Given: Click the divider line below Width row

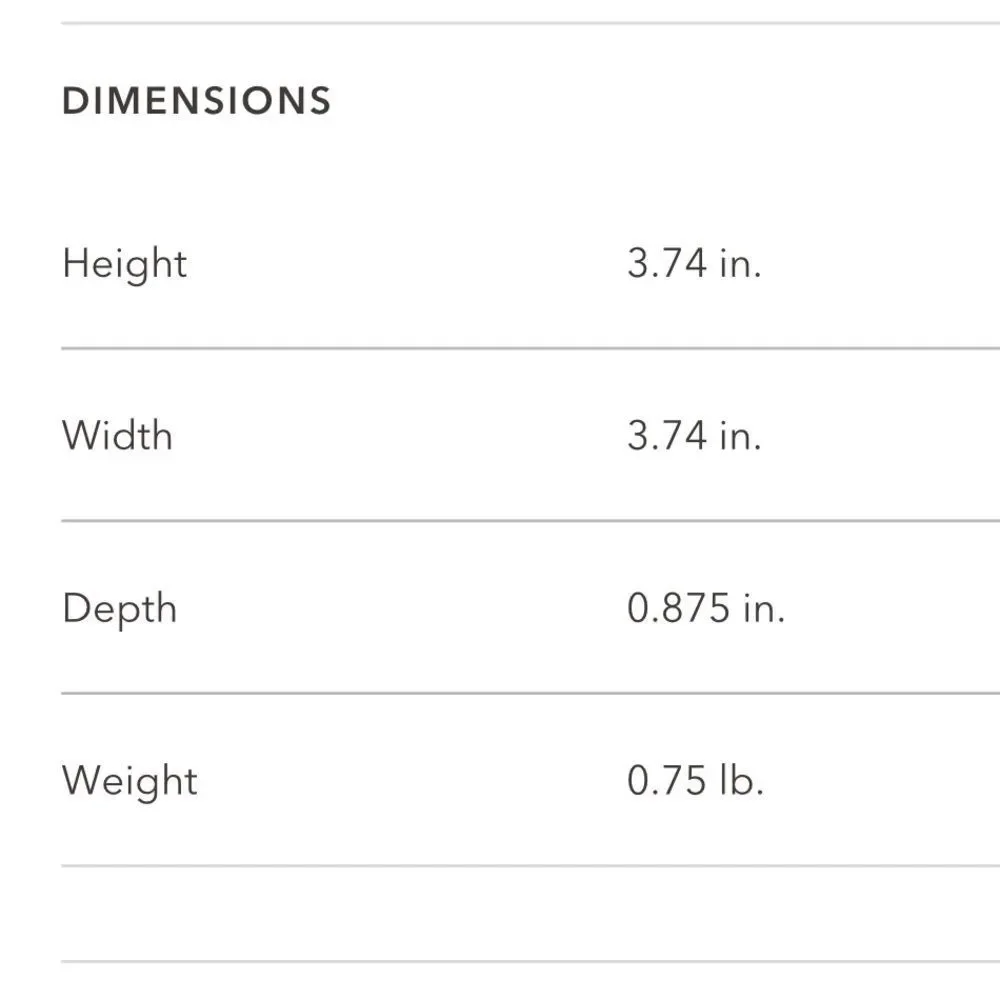Looking at the screenshot, I should [531, 521].
